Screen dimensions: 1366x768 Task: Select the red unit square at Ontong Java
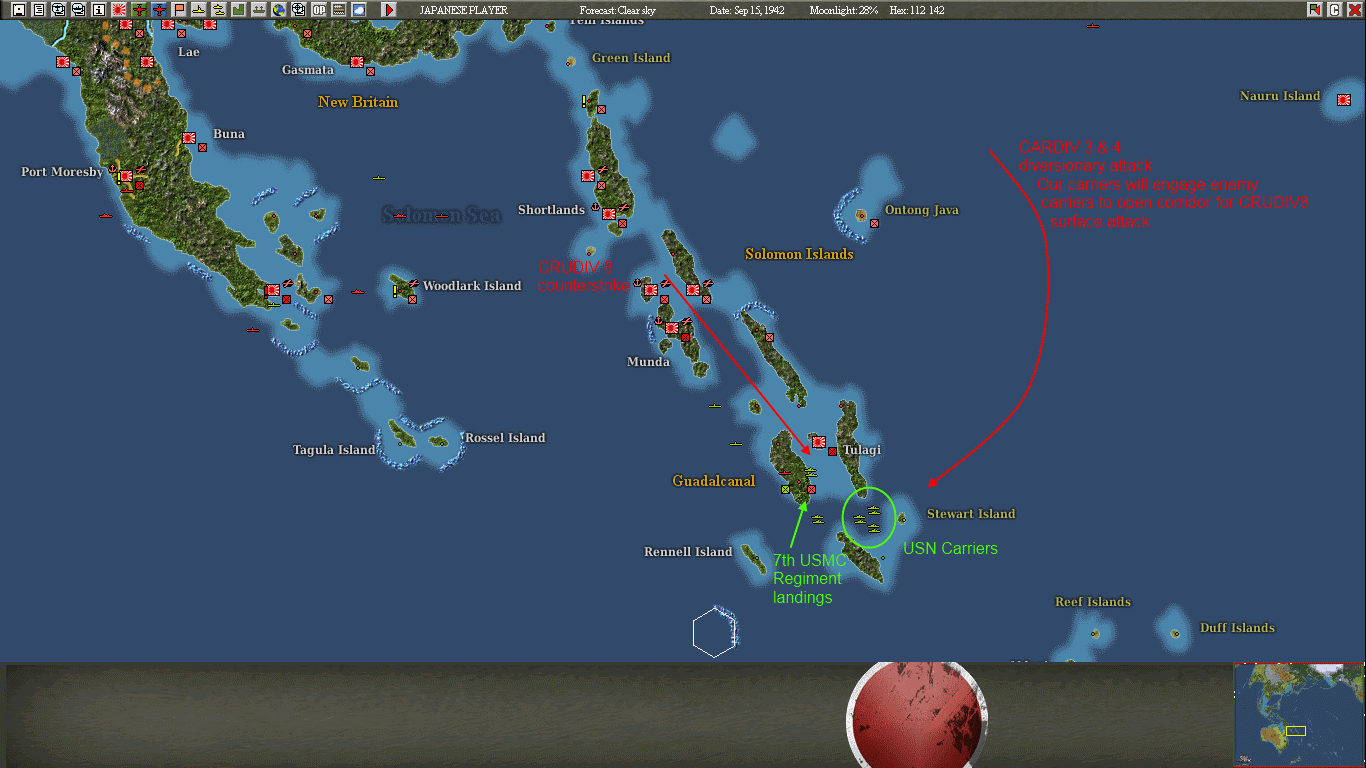874,223
